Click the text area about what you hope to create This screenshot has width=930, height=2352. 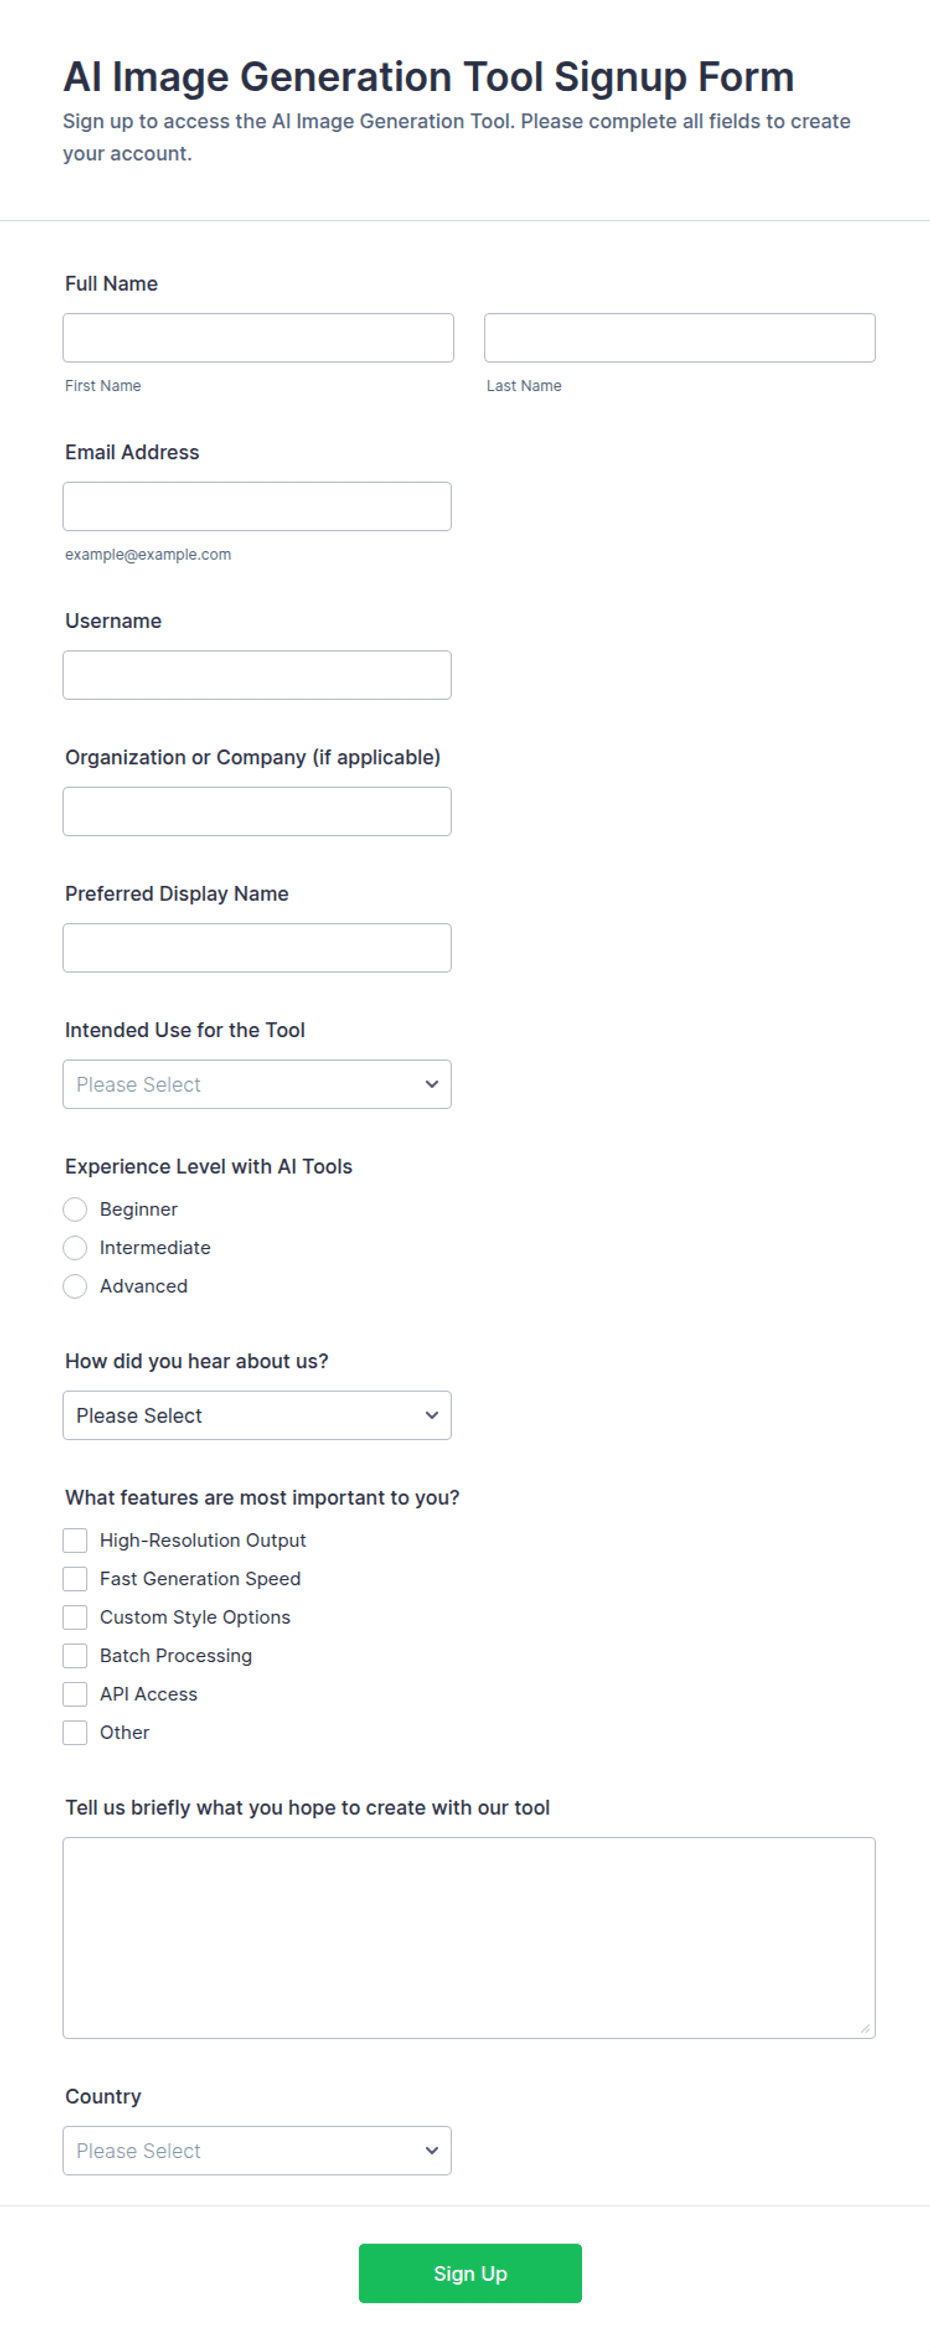pos(469,1938)
